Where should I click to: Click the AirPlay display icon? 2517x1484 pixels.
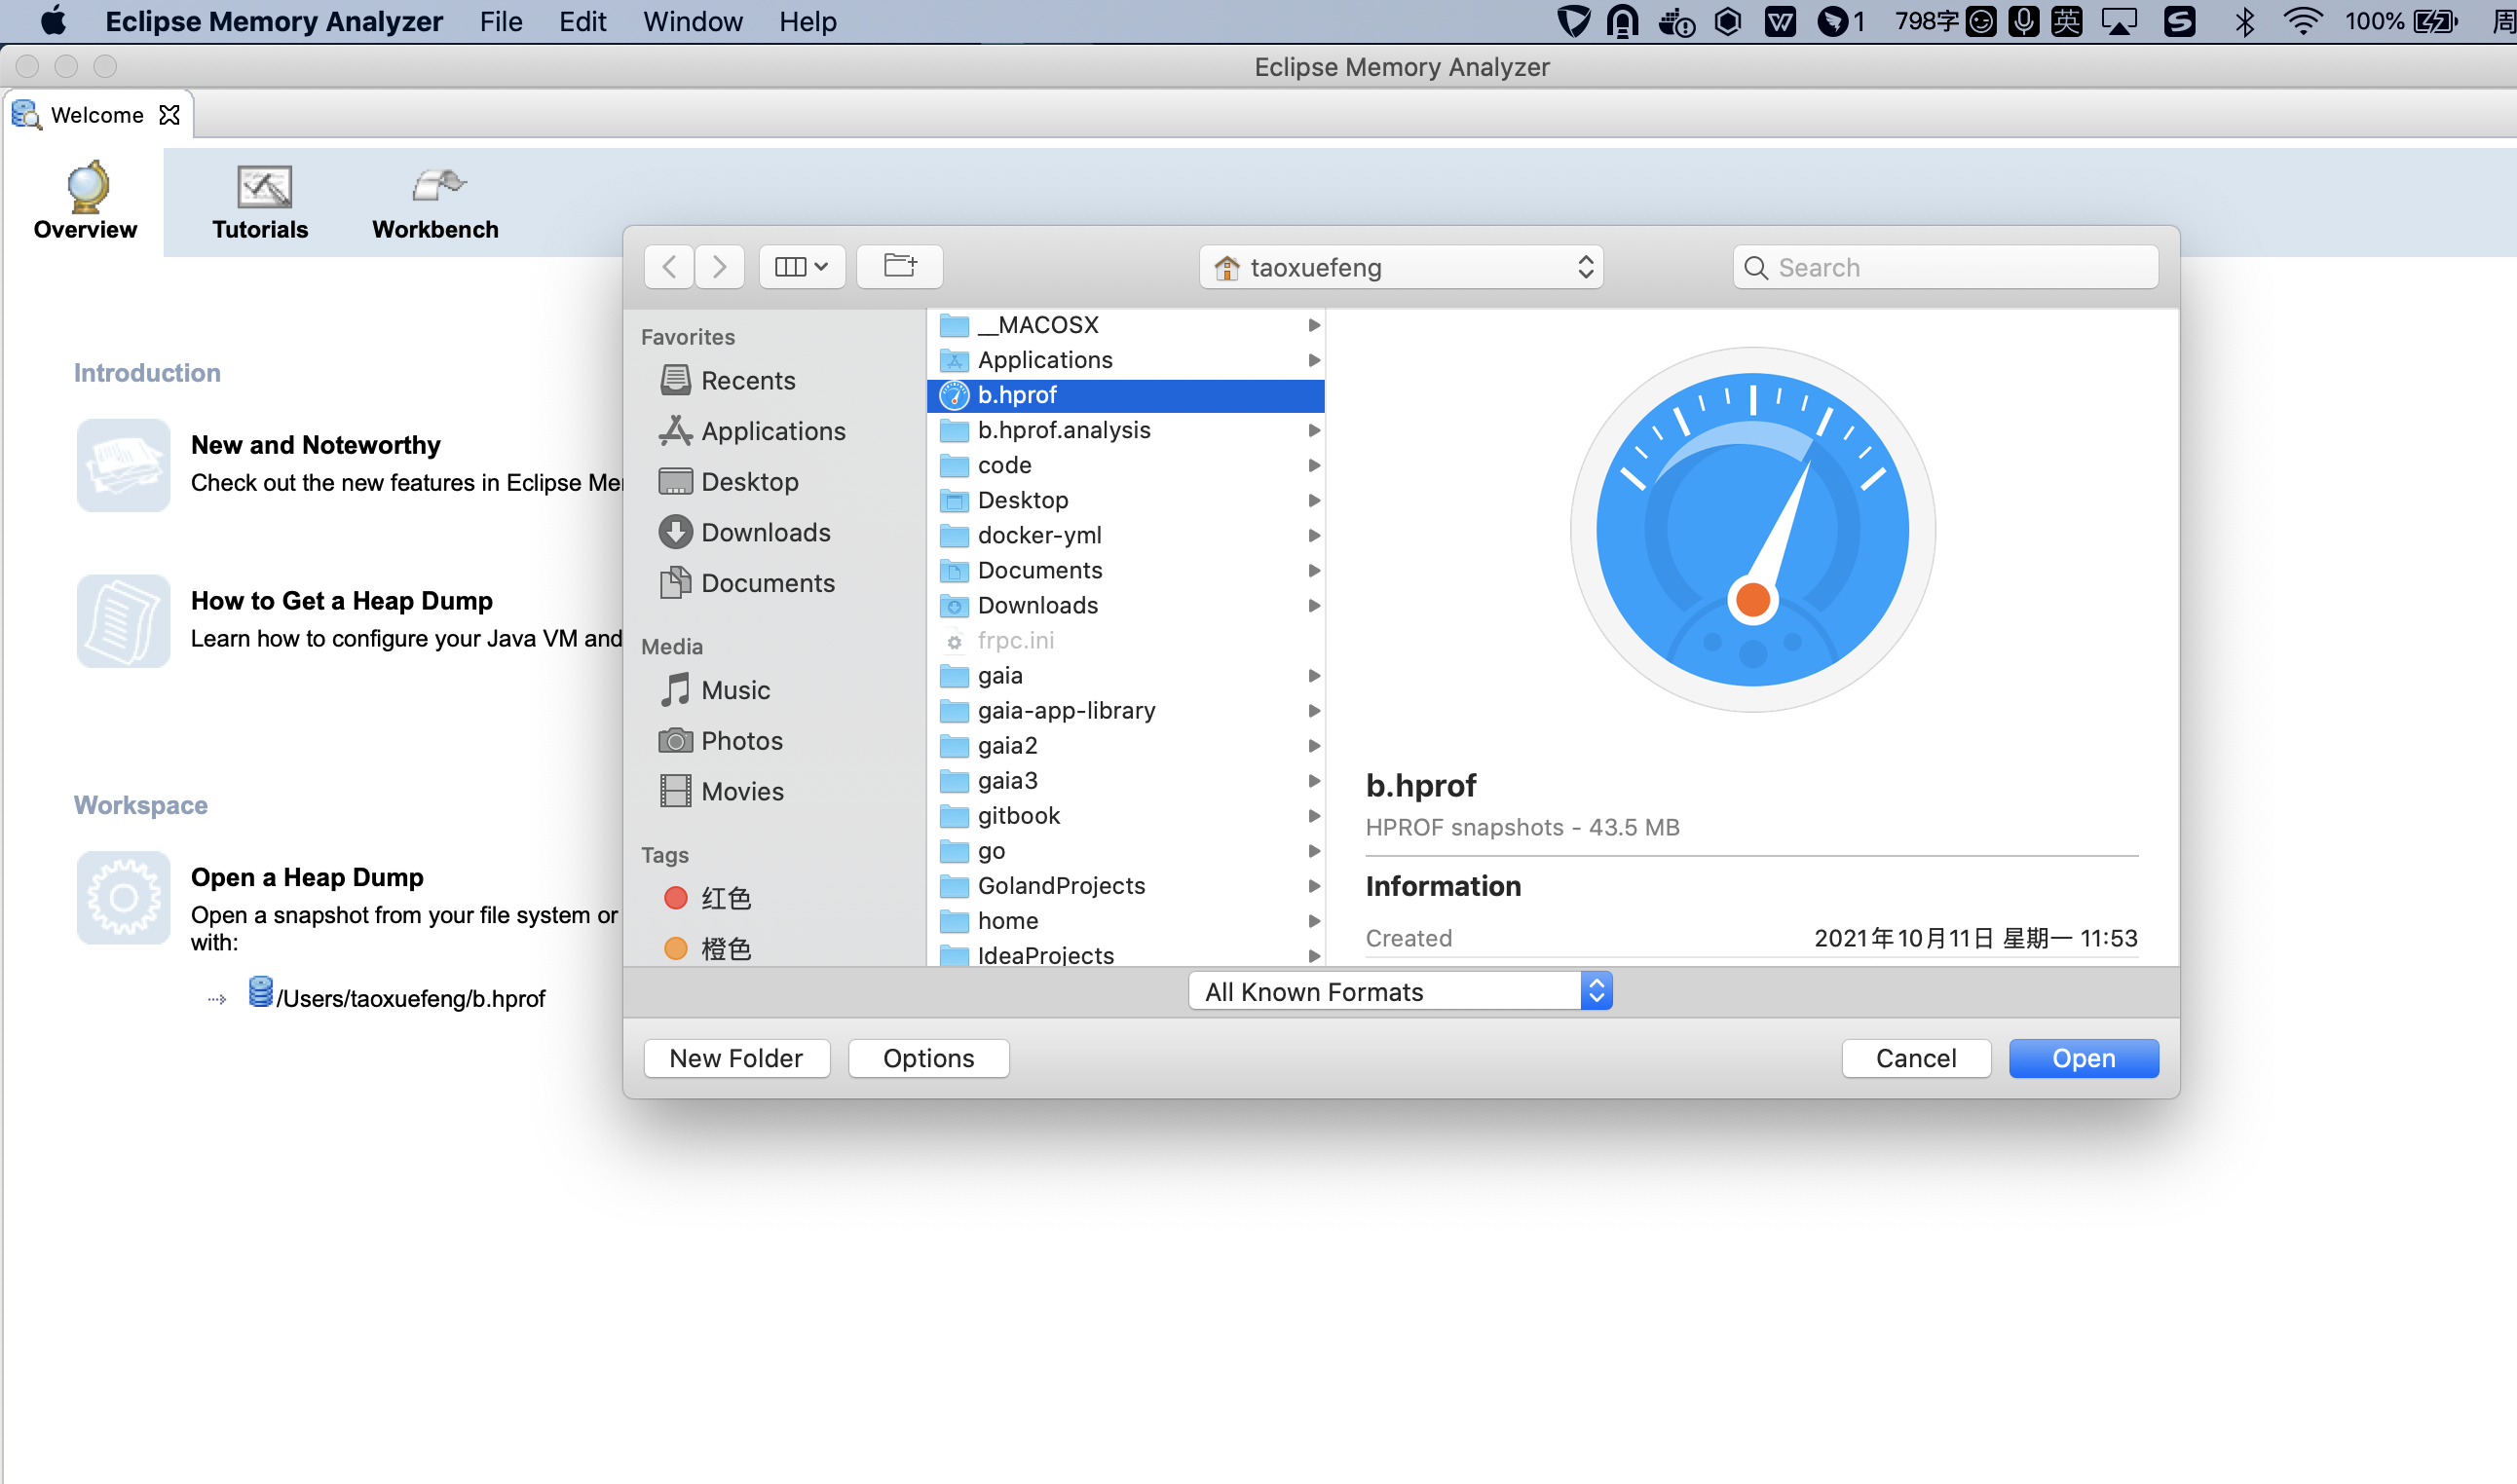coord(2119,21)
